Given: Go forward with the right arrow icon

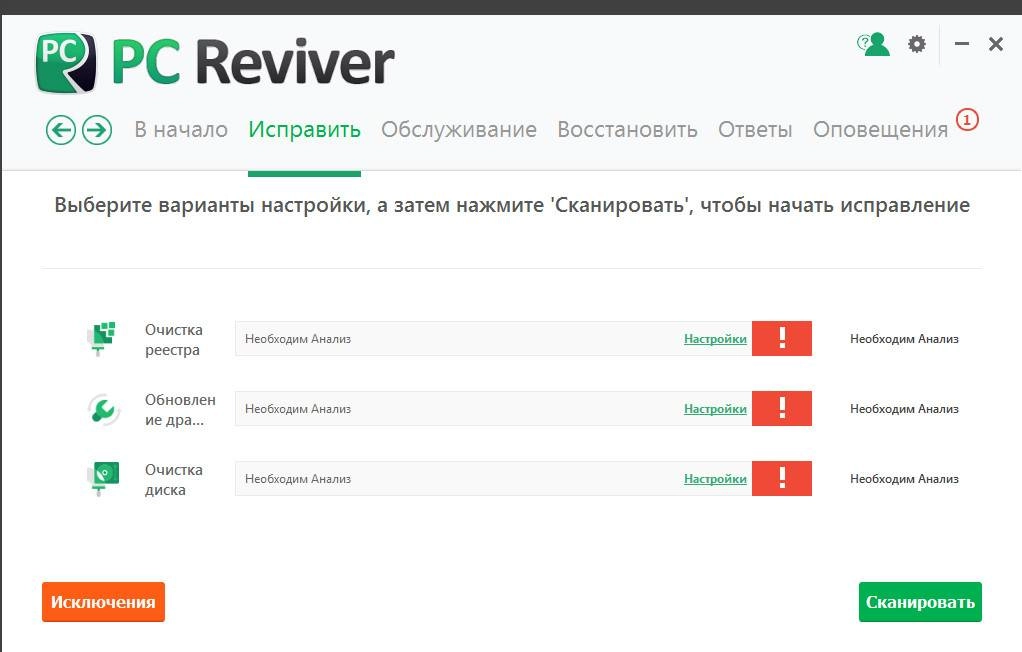Looking at the screenshot, I should click(97, 130).
